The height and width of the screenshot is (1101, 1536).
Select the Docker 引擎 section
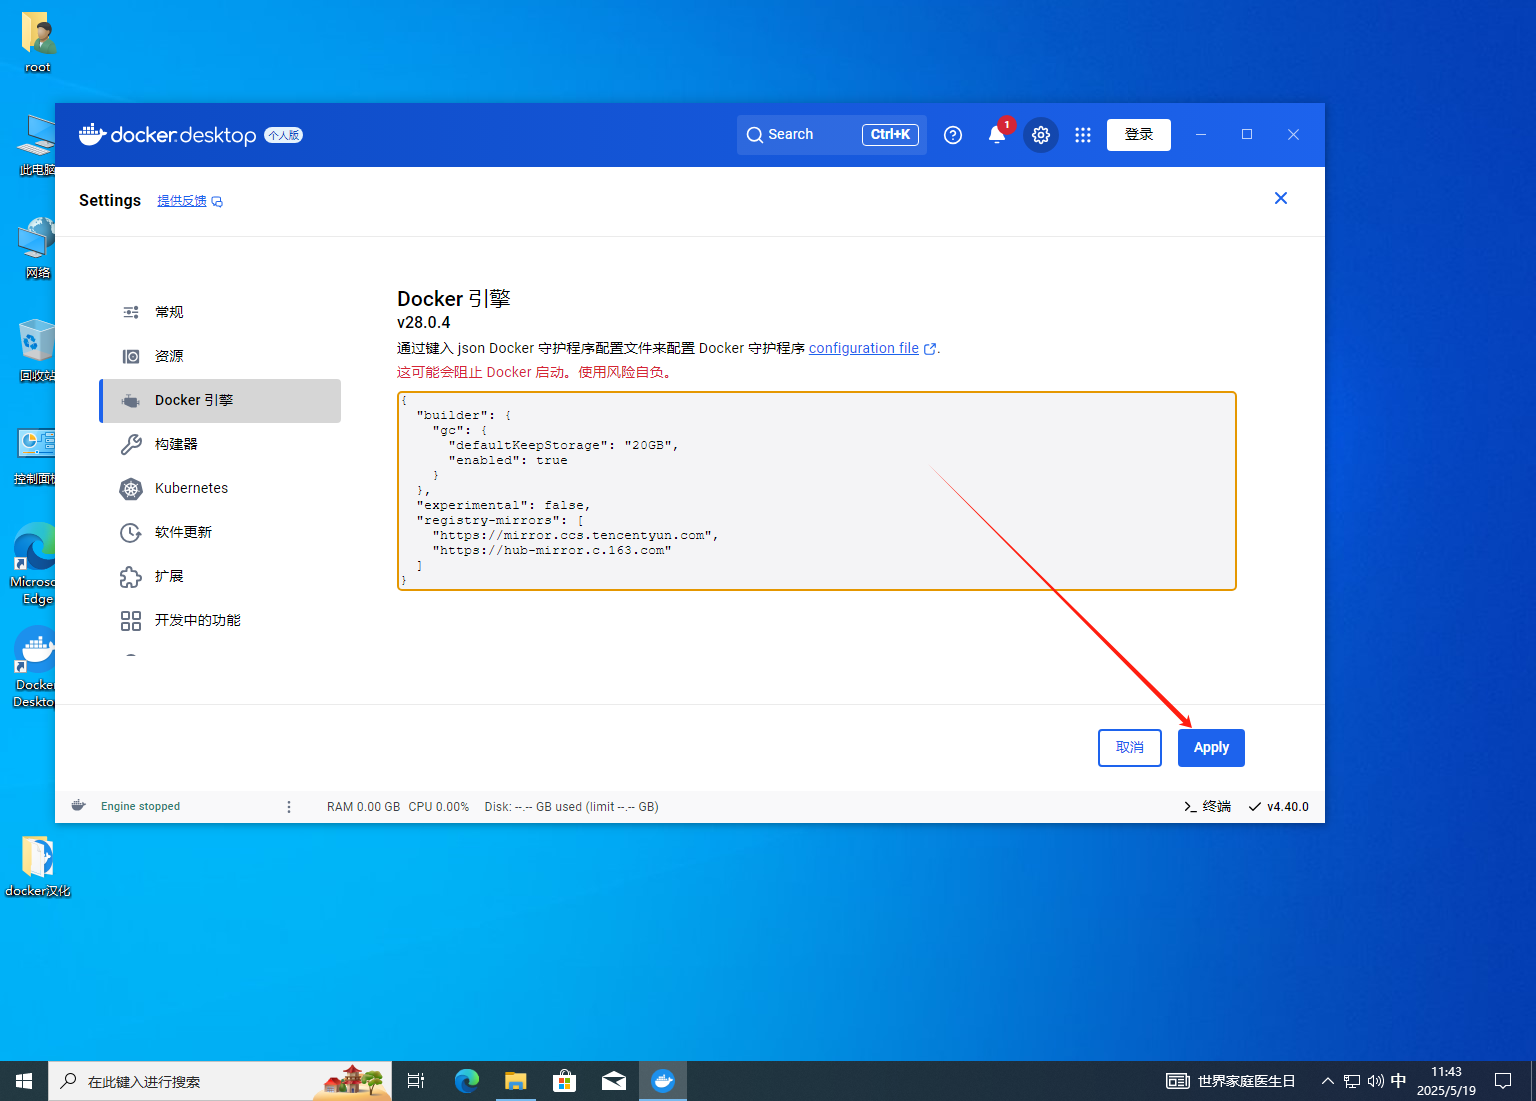(220, 400)
